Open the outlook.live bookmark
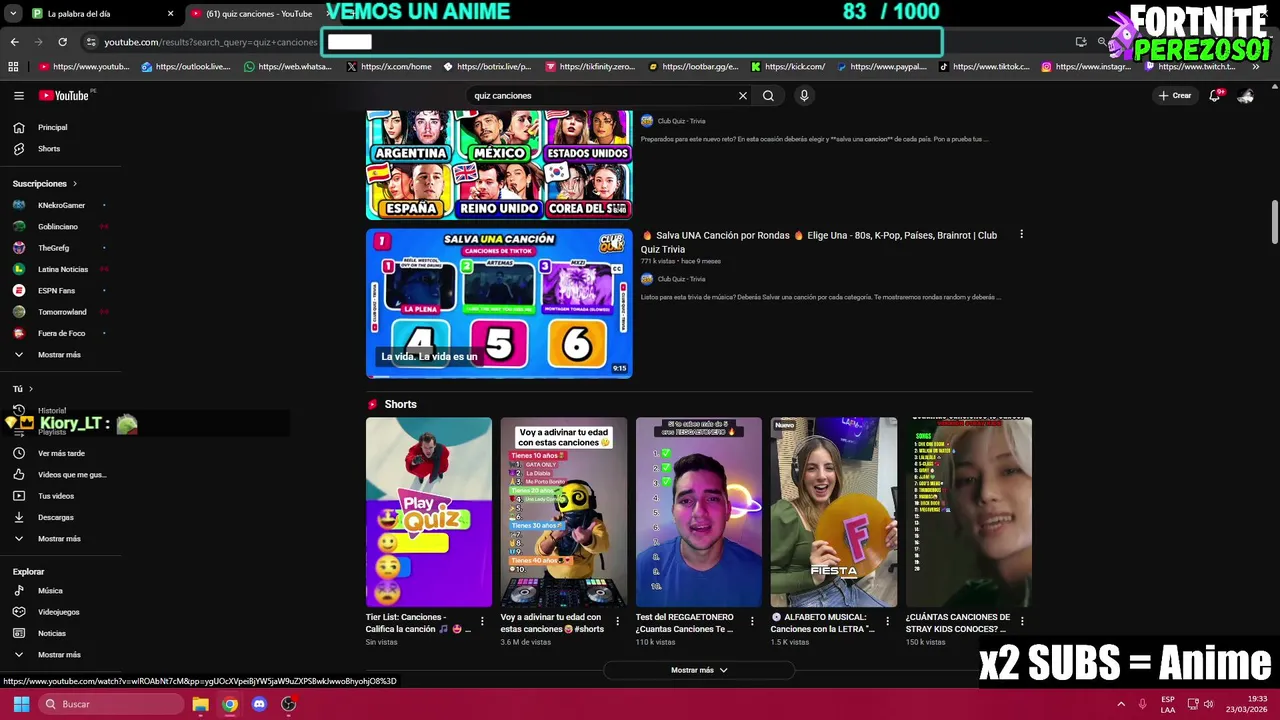 pos(186,67)
